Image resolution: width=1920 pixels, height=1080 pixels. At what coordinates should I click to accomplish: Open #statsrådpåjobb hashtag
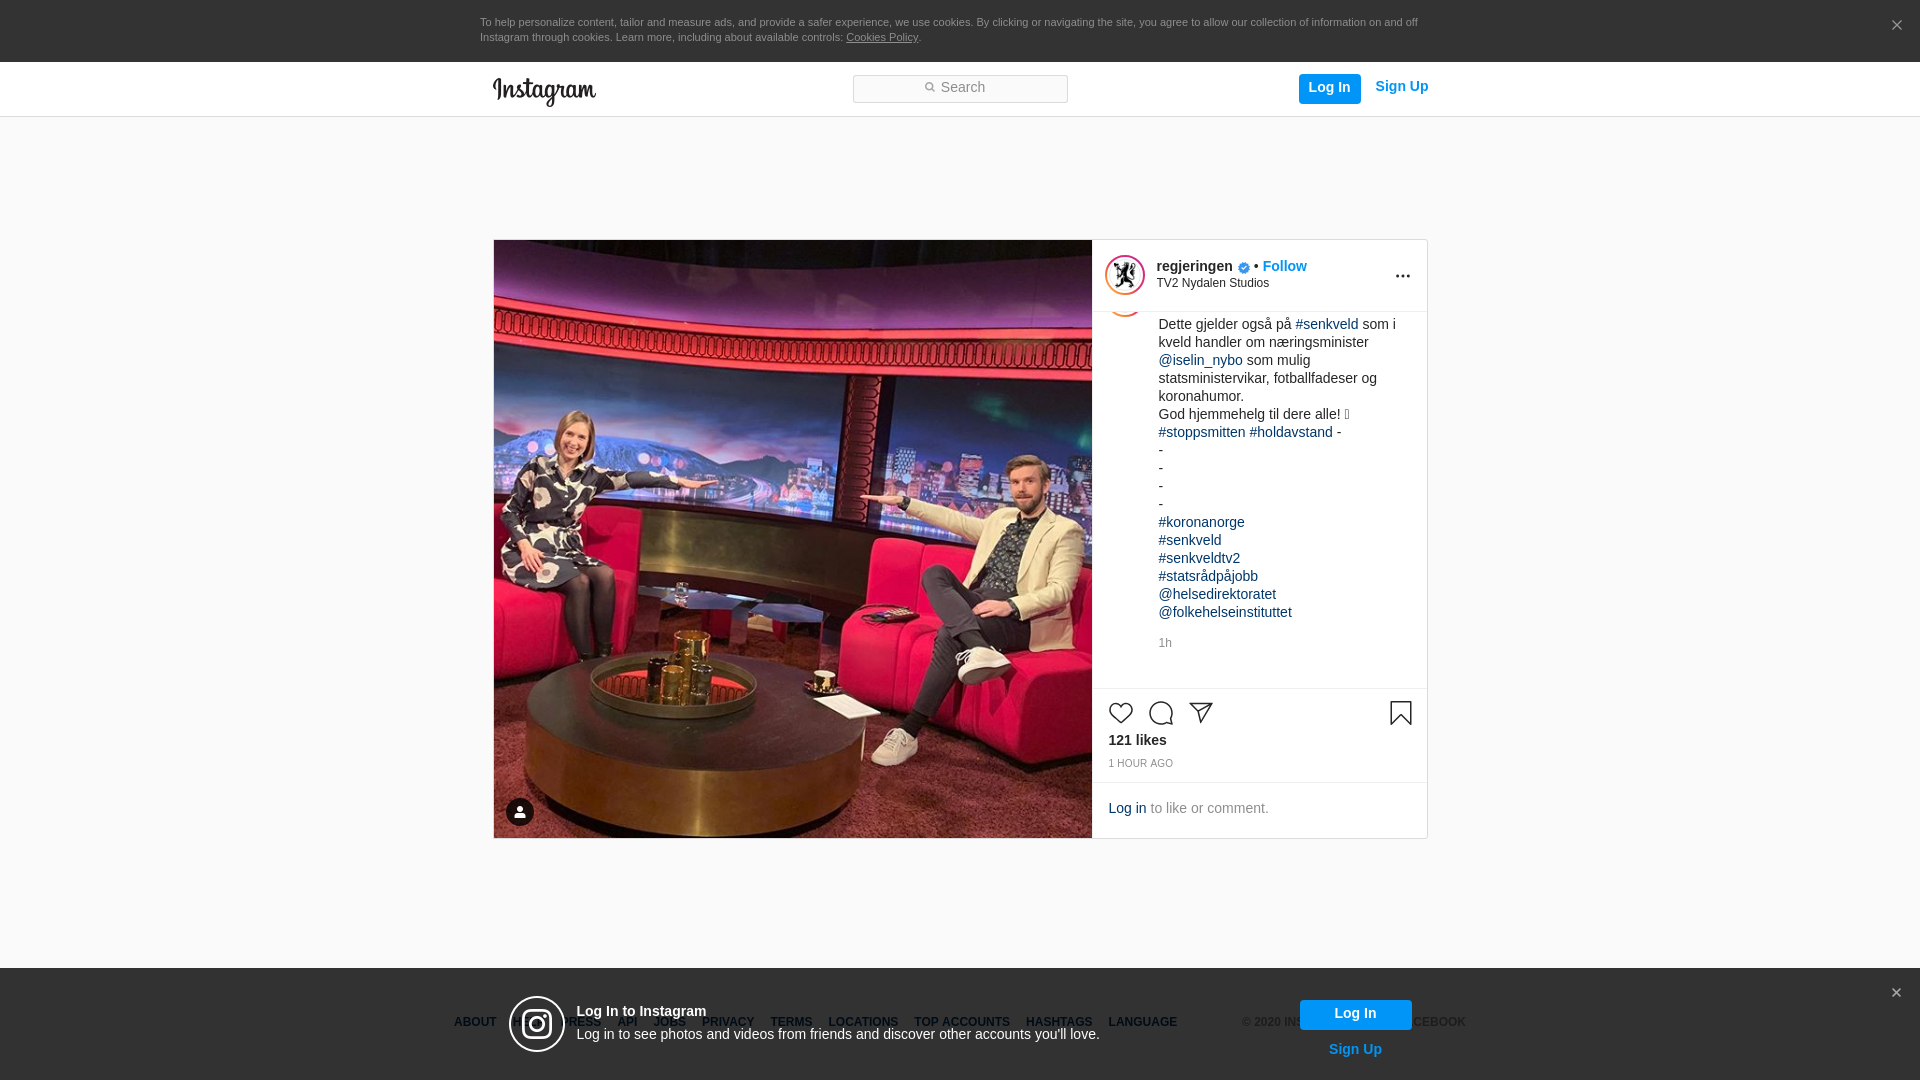(1207, 576)
